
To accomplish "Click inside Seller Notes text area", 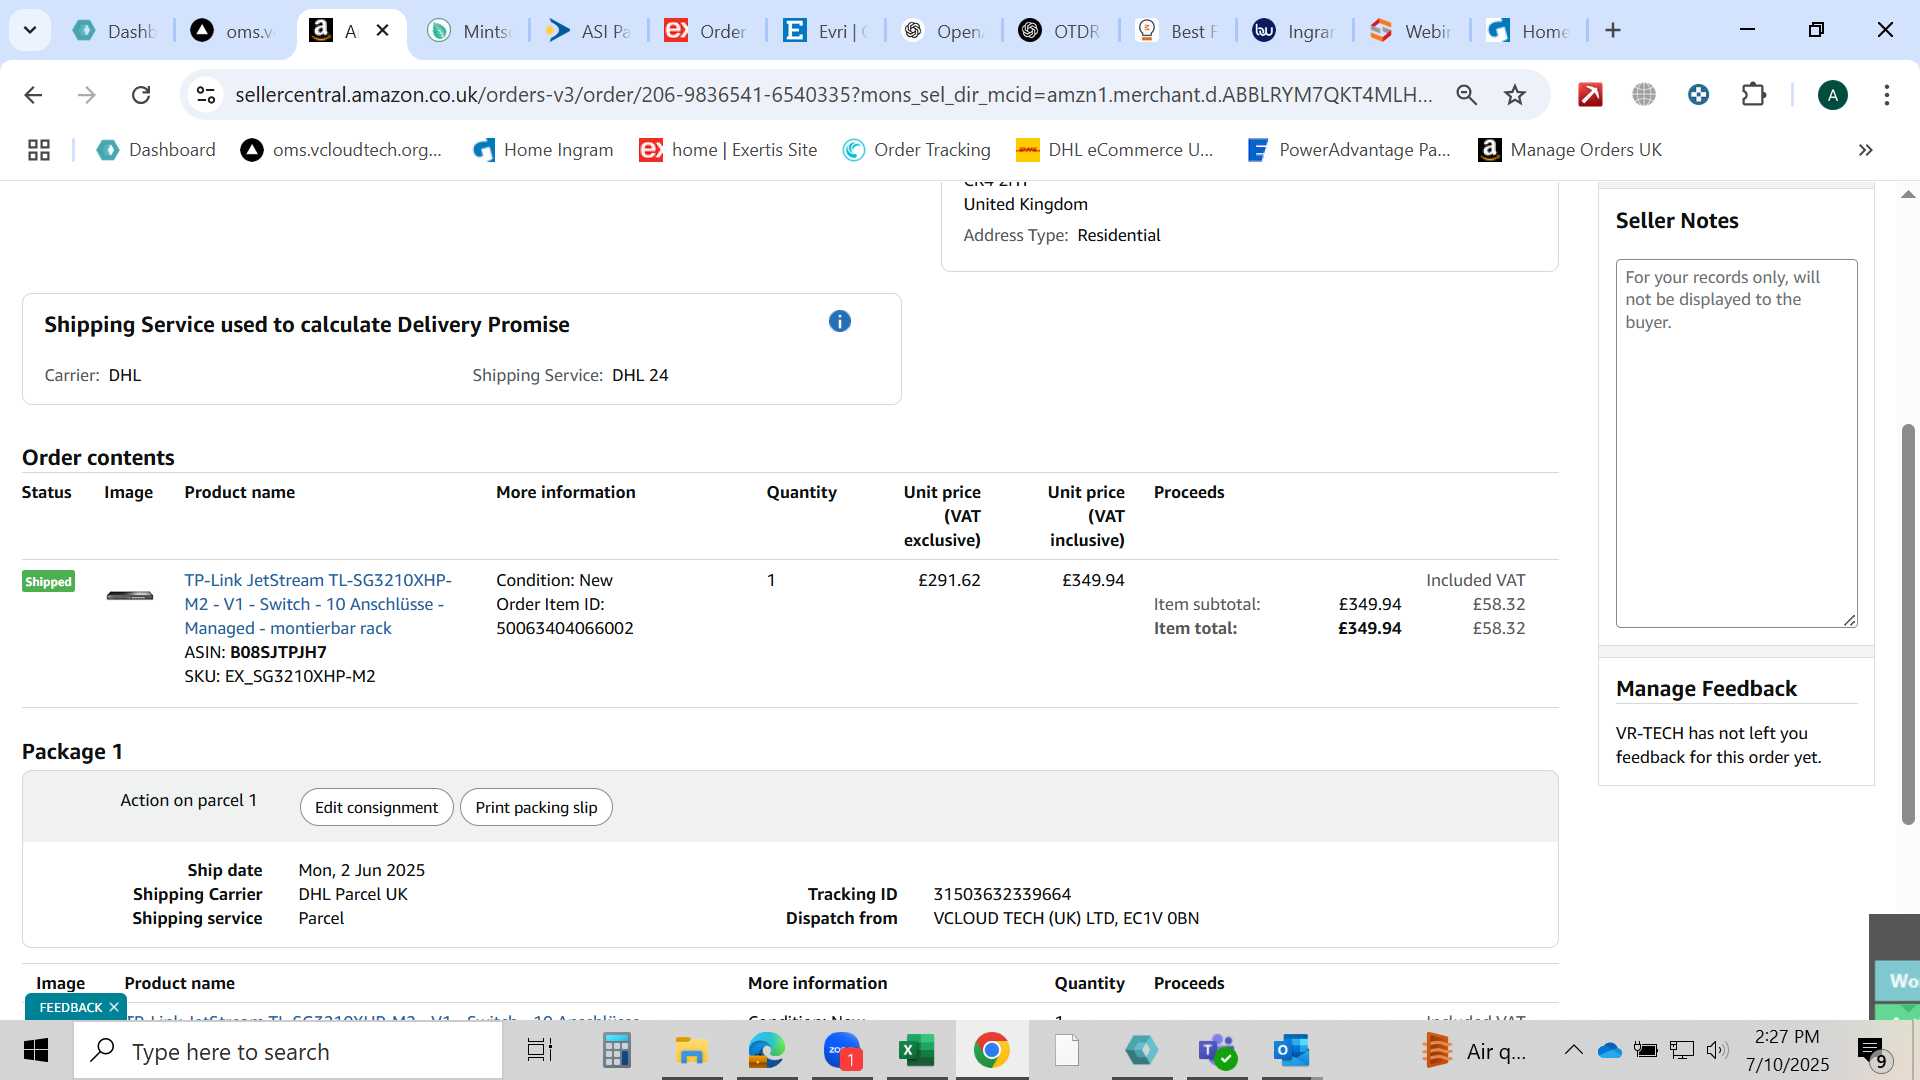I will (x=1736, y=443).
